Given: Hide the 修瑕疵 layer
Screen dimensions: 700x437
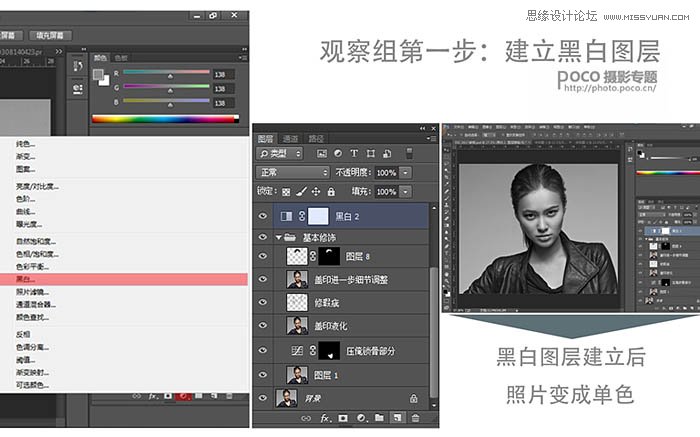Looking at the screenshot, I should tap(263, 302).
